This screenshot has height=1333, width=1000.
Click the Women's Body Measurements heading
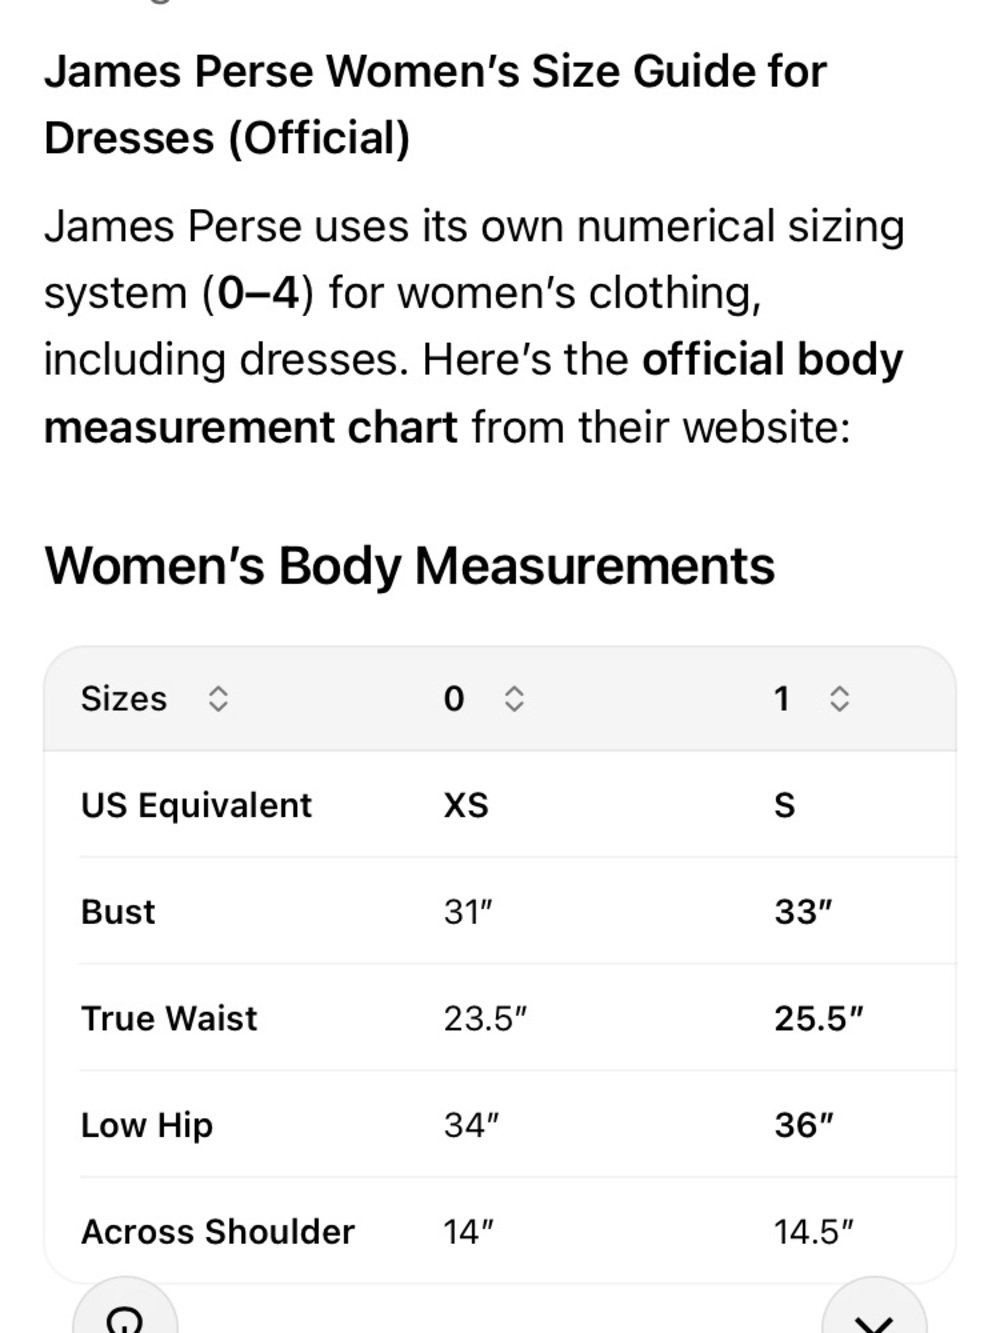tap(410, 566)
